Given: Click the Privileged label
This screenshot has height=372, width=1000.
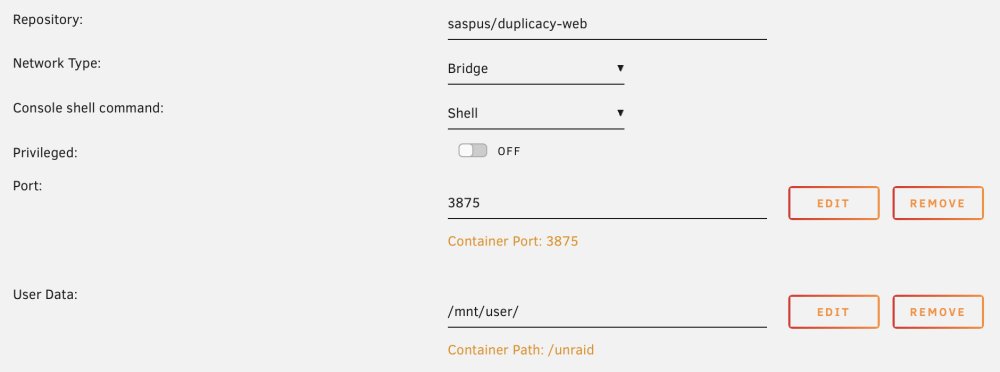Looking at the screenshot, I should [44, 153].
